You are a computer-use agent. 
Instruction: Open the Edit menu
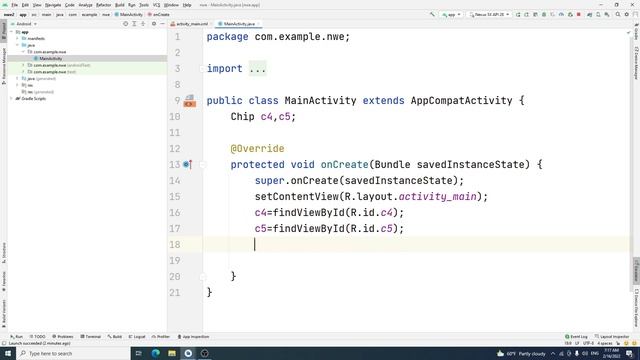point(25,5)
